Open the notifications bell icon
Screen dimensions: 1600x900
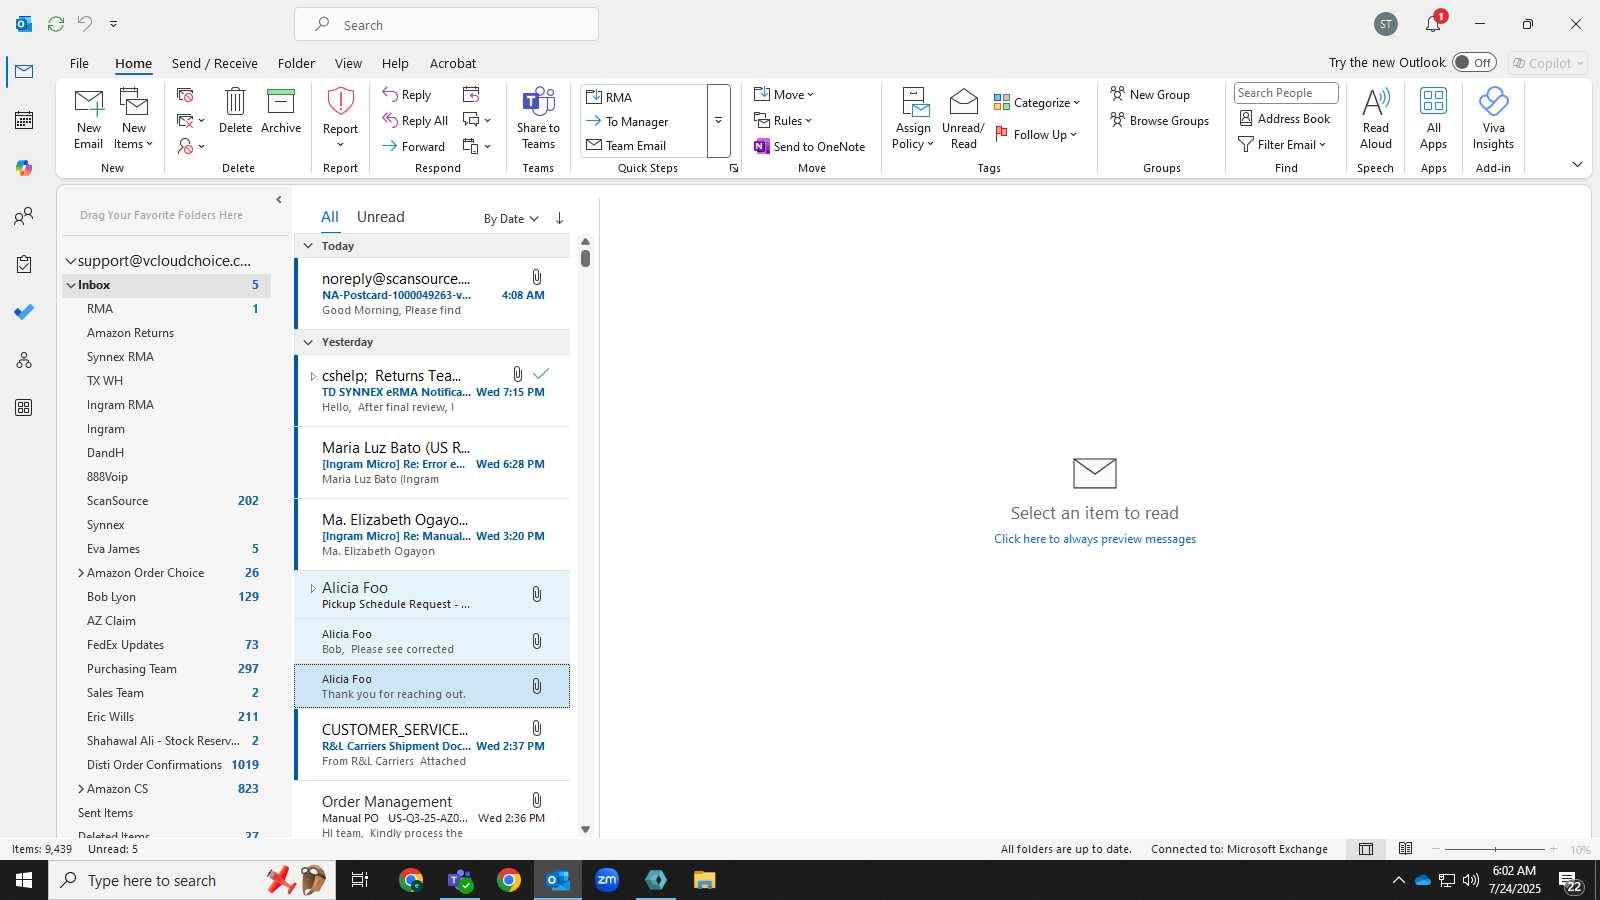(x=1433, y=24)
